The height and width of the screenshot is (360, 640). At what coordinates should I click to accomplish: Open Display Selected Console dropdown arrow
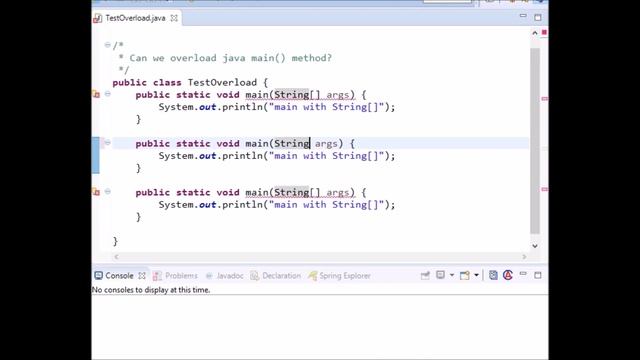452,276
